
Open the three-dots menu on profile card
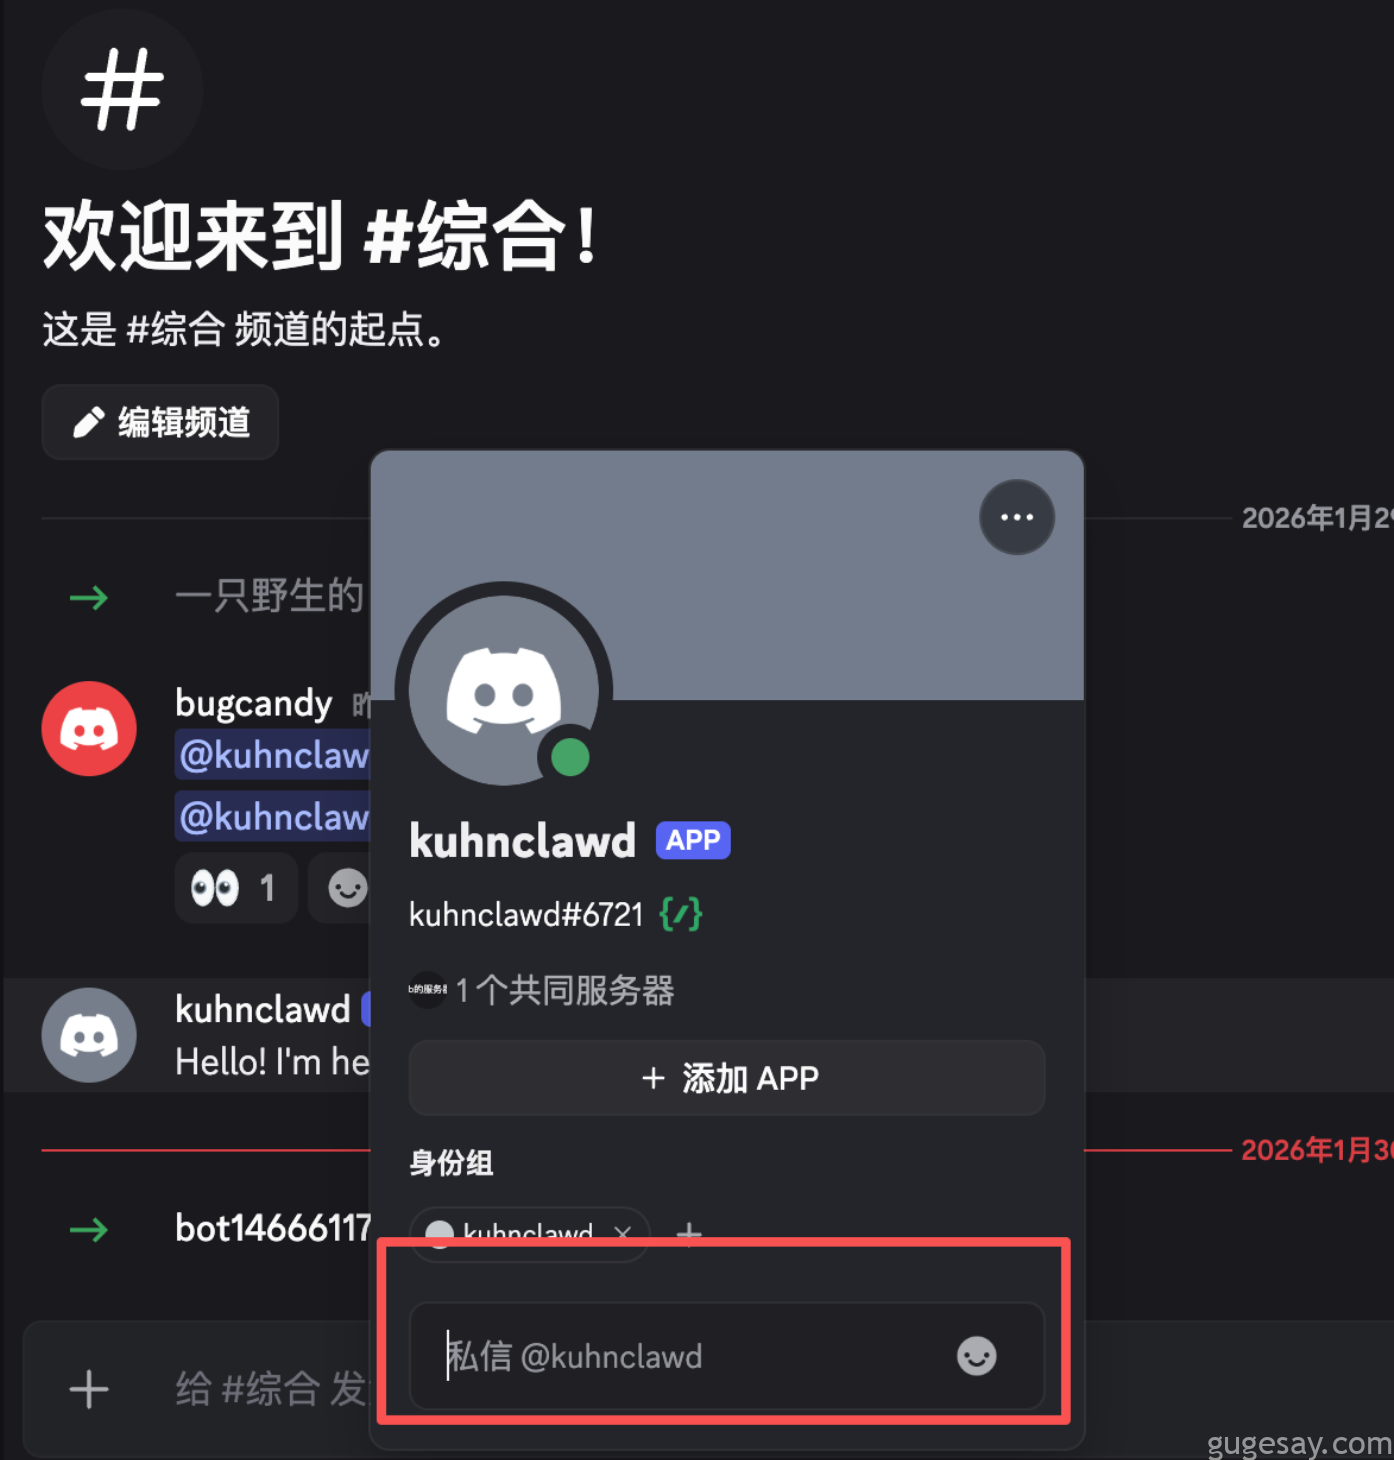1016,517
